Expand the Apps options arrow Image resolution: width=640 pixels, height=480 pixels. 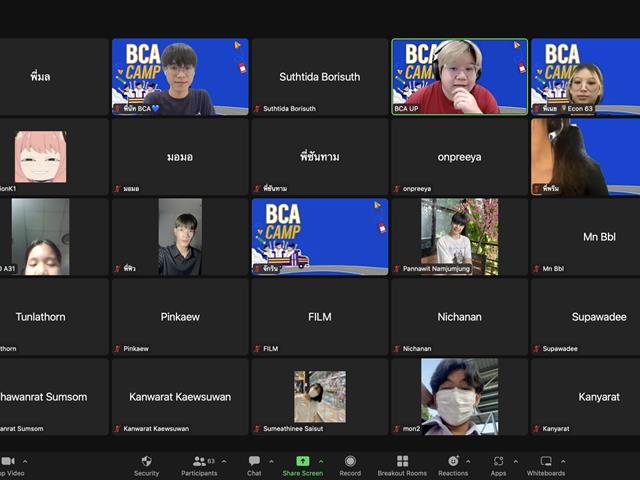click(516, 461)
